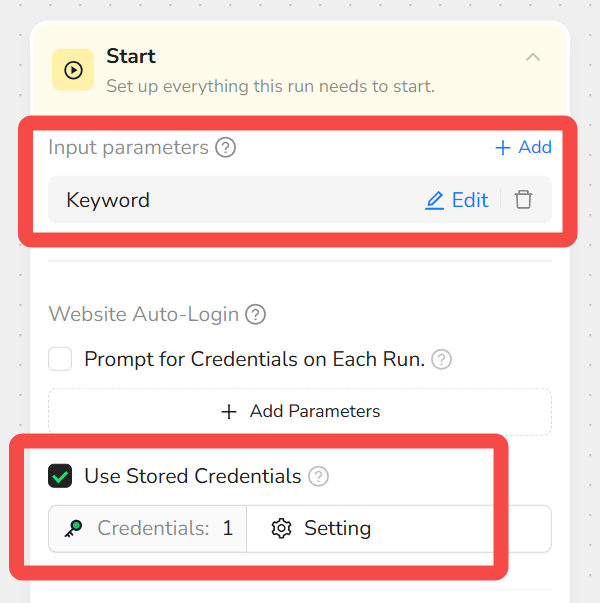Collapse the Start section with the chevron
Viewport: 600px width, 603px height.
(x=533, y=57)
